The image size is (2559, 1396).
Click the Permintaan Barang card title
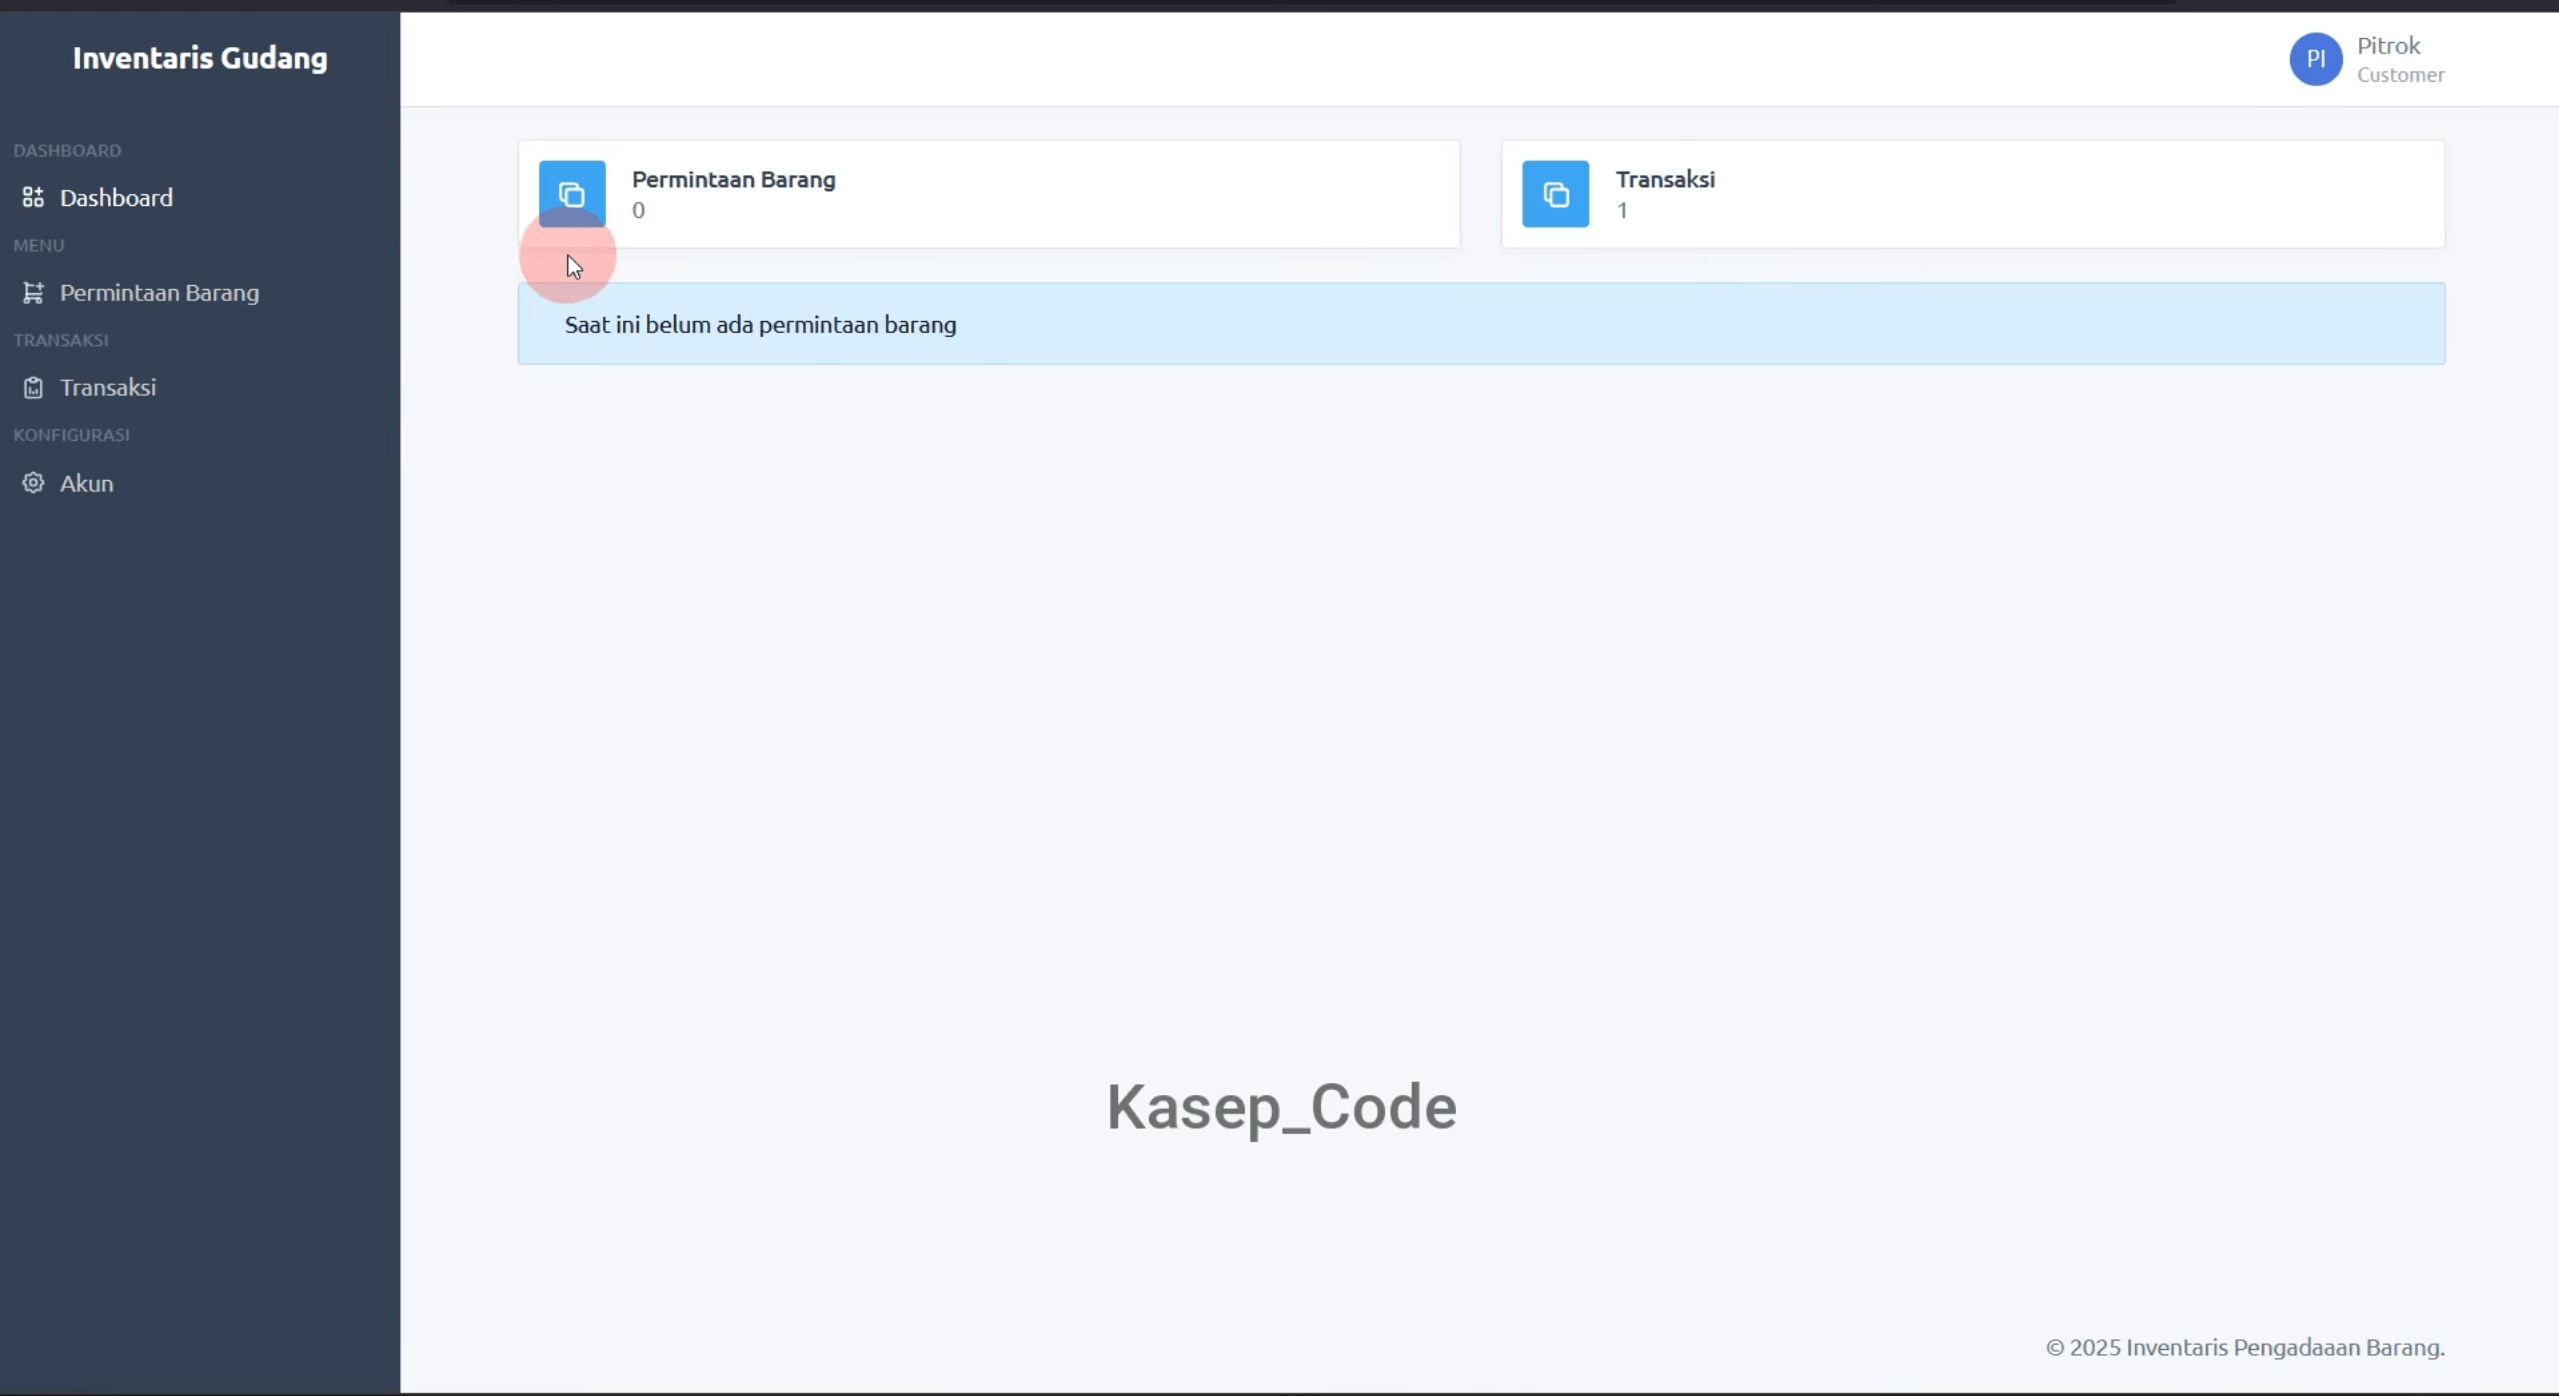733,179
